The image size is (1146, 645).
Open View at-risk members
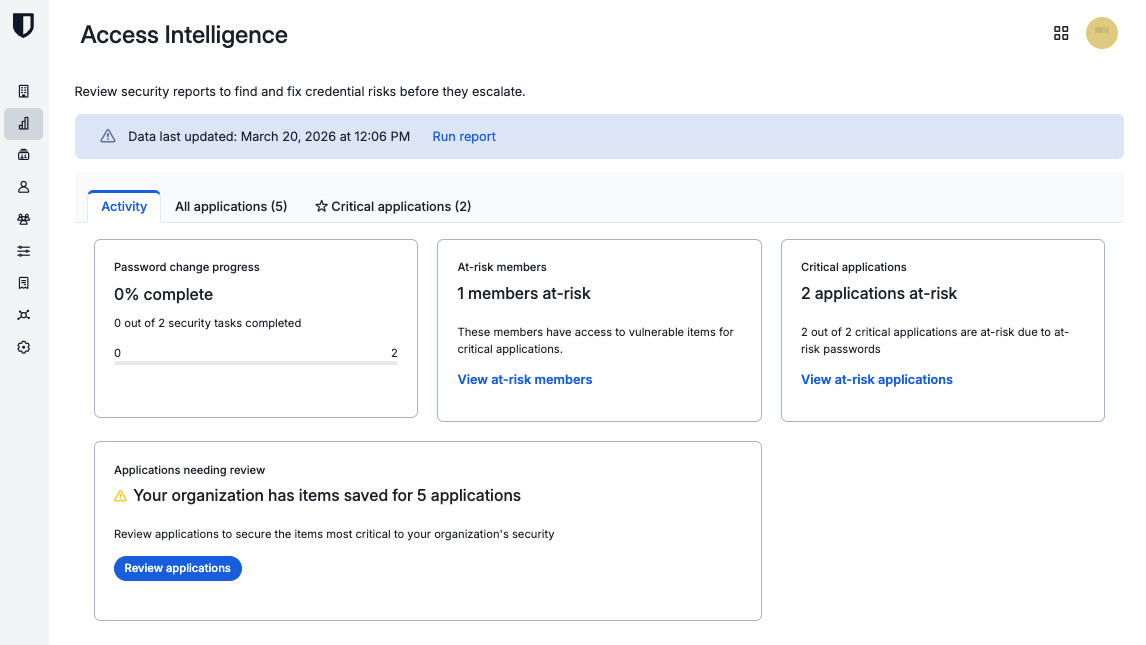coord(525,379)
